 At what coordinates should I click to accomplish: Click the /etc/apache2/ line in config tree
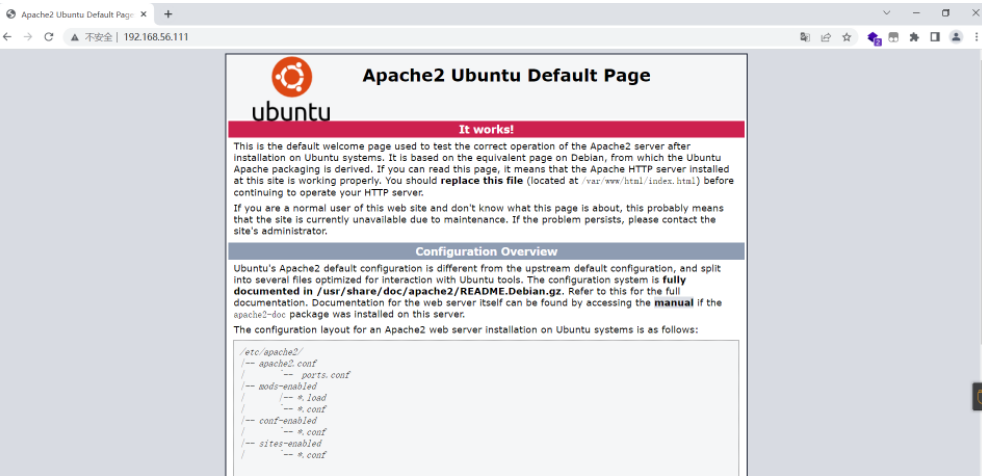[271, 353]
